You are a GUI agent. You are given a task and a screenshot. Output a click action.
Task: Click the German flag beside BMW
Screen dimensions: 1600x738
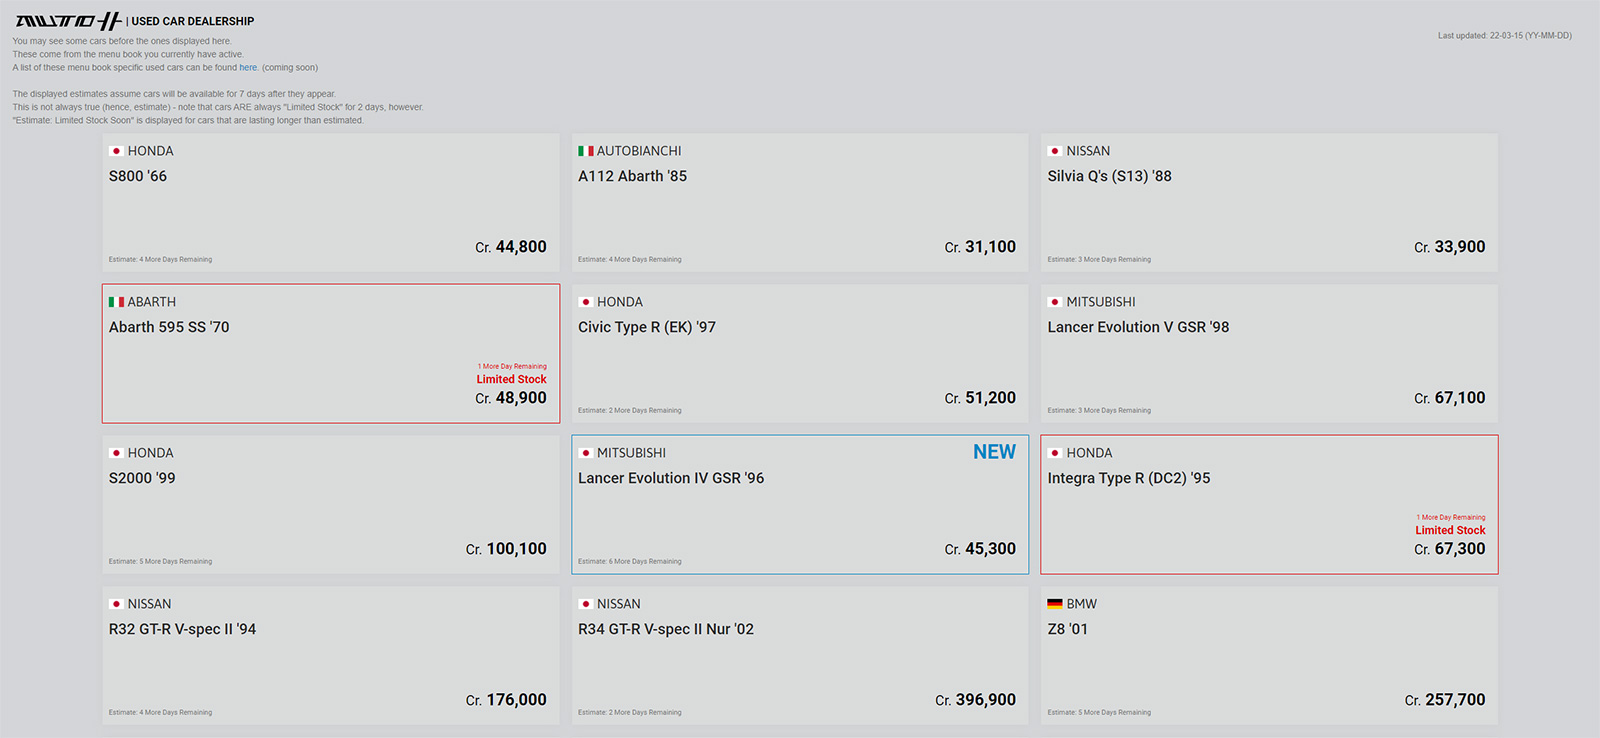tap(1054, 604)
